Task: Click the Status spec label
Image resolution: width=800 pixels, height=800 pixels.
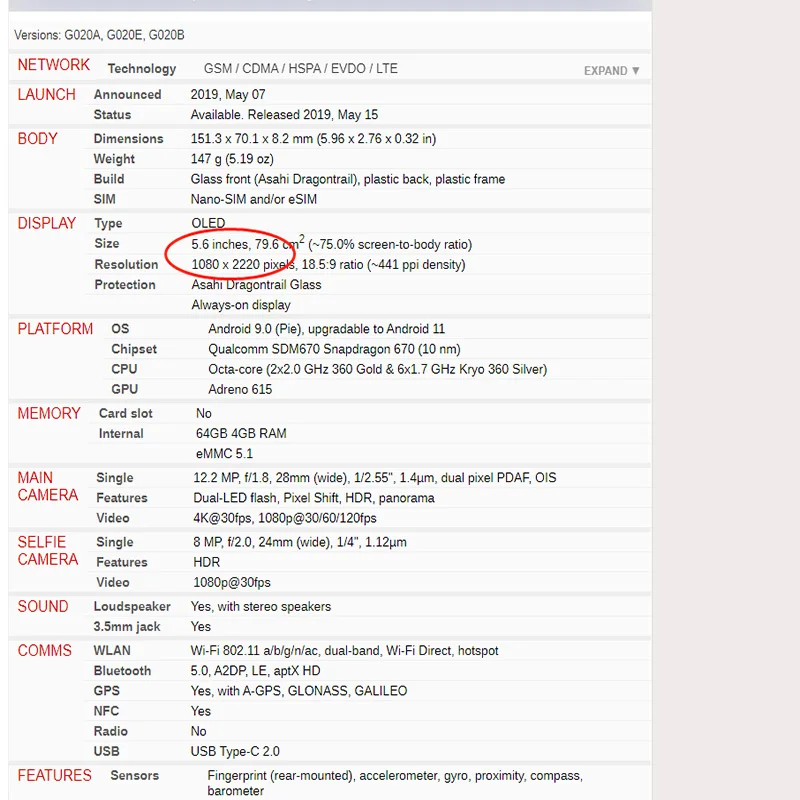Action: click(112, 115)
